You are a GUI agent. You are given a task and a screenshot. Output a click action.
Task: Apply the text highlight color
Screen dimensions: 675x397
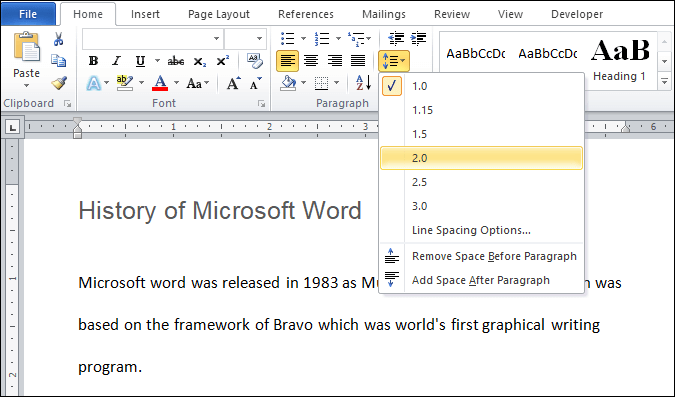point(125,83)
